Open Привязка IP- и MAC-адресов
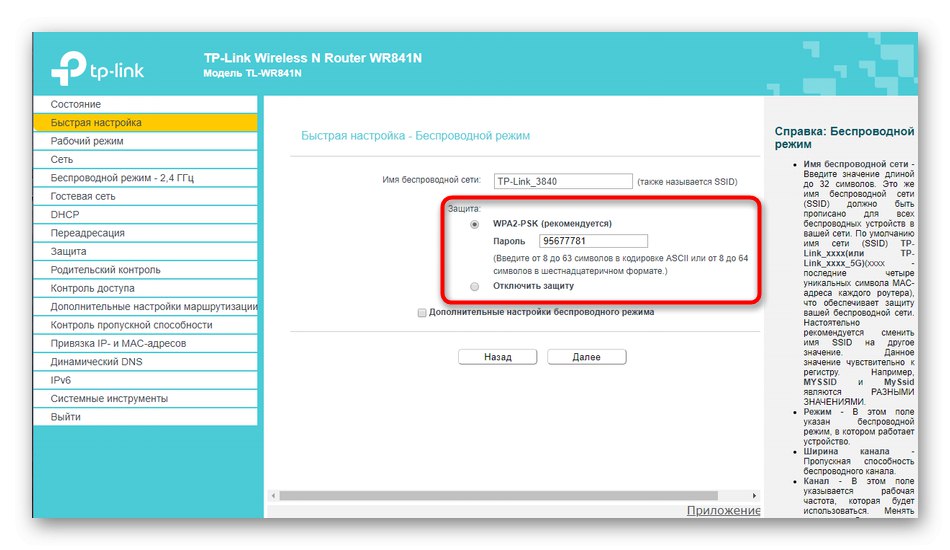The height and width of the screenshot is (550, 950). coord(145,343)
